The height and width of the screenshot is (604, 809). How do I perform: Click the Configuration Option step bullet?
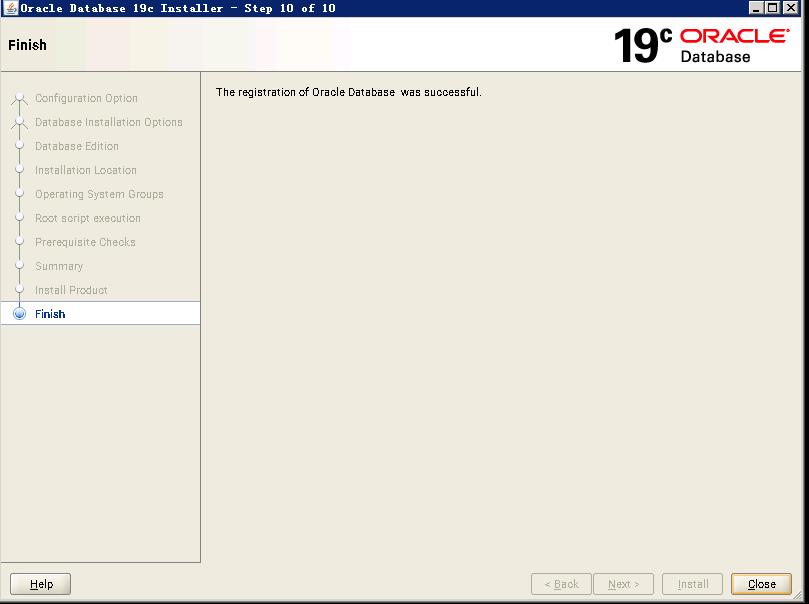click(20, 97)
